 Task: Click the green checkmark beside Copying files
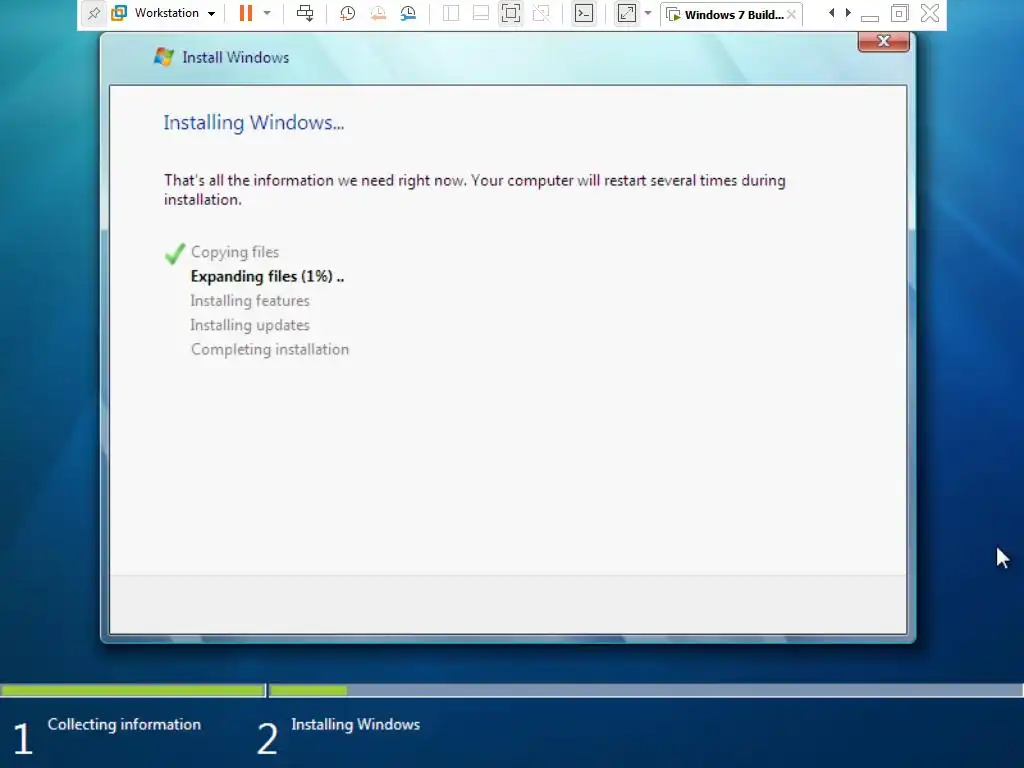[175, 253]
